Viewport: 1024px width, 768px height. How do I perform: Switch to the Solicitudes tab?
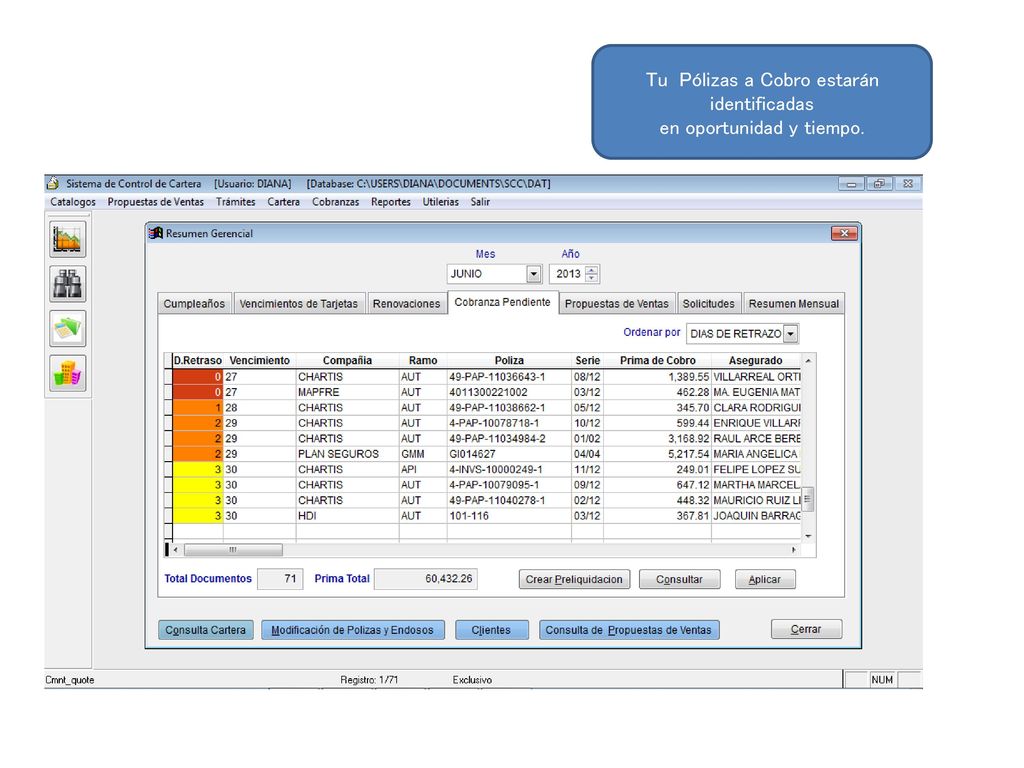pos(709,304)
